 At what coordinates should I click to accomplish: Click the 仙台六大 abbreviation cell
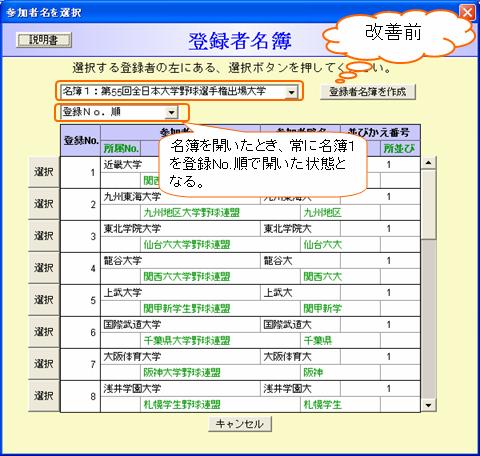(x=340, y=244)
